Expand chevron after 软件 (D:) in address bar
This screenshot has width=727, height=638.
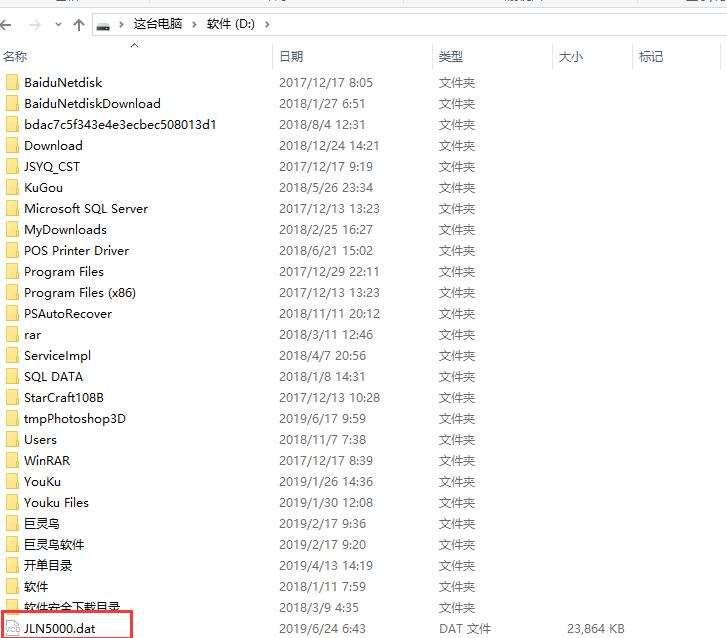pos(264,24)
